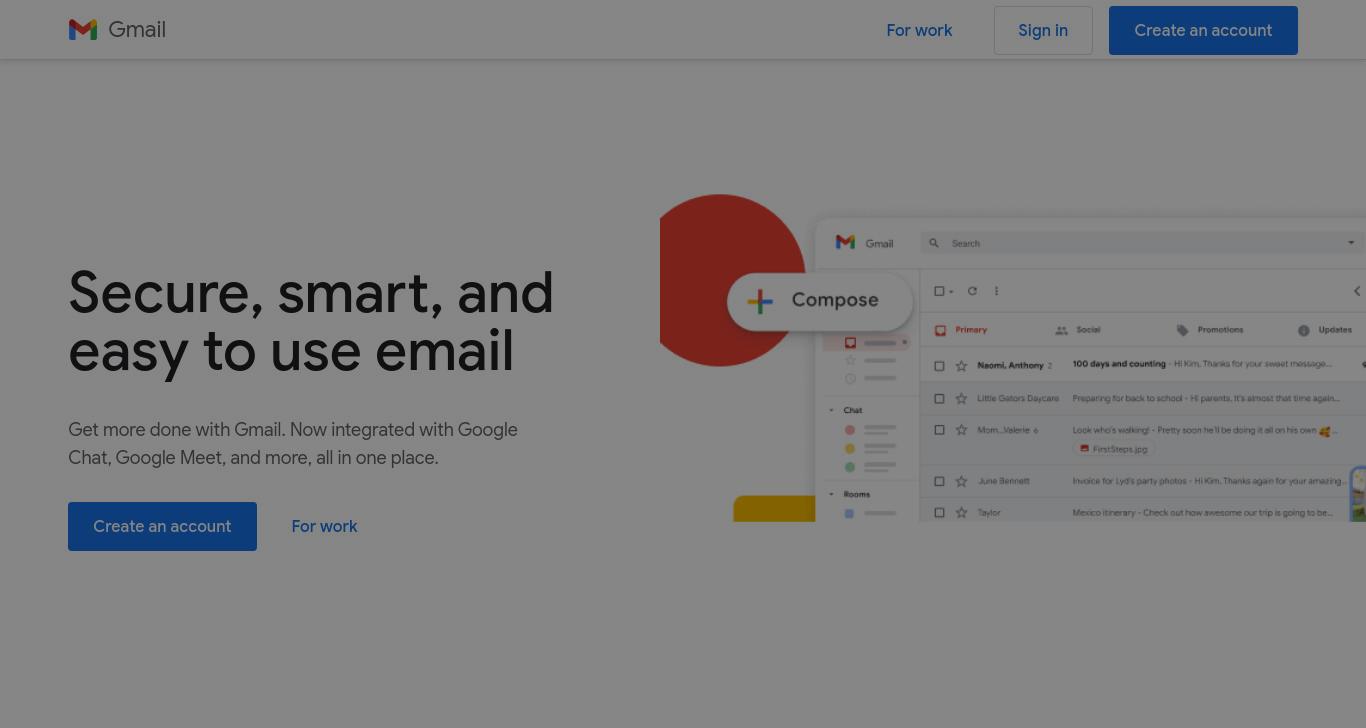The image size is (1366, 728).
Task: Open the For work link beside the blue hero button
Action: pos(324,526)
